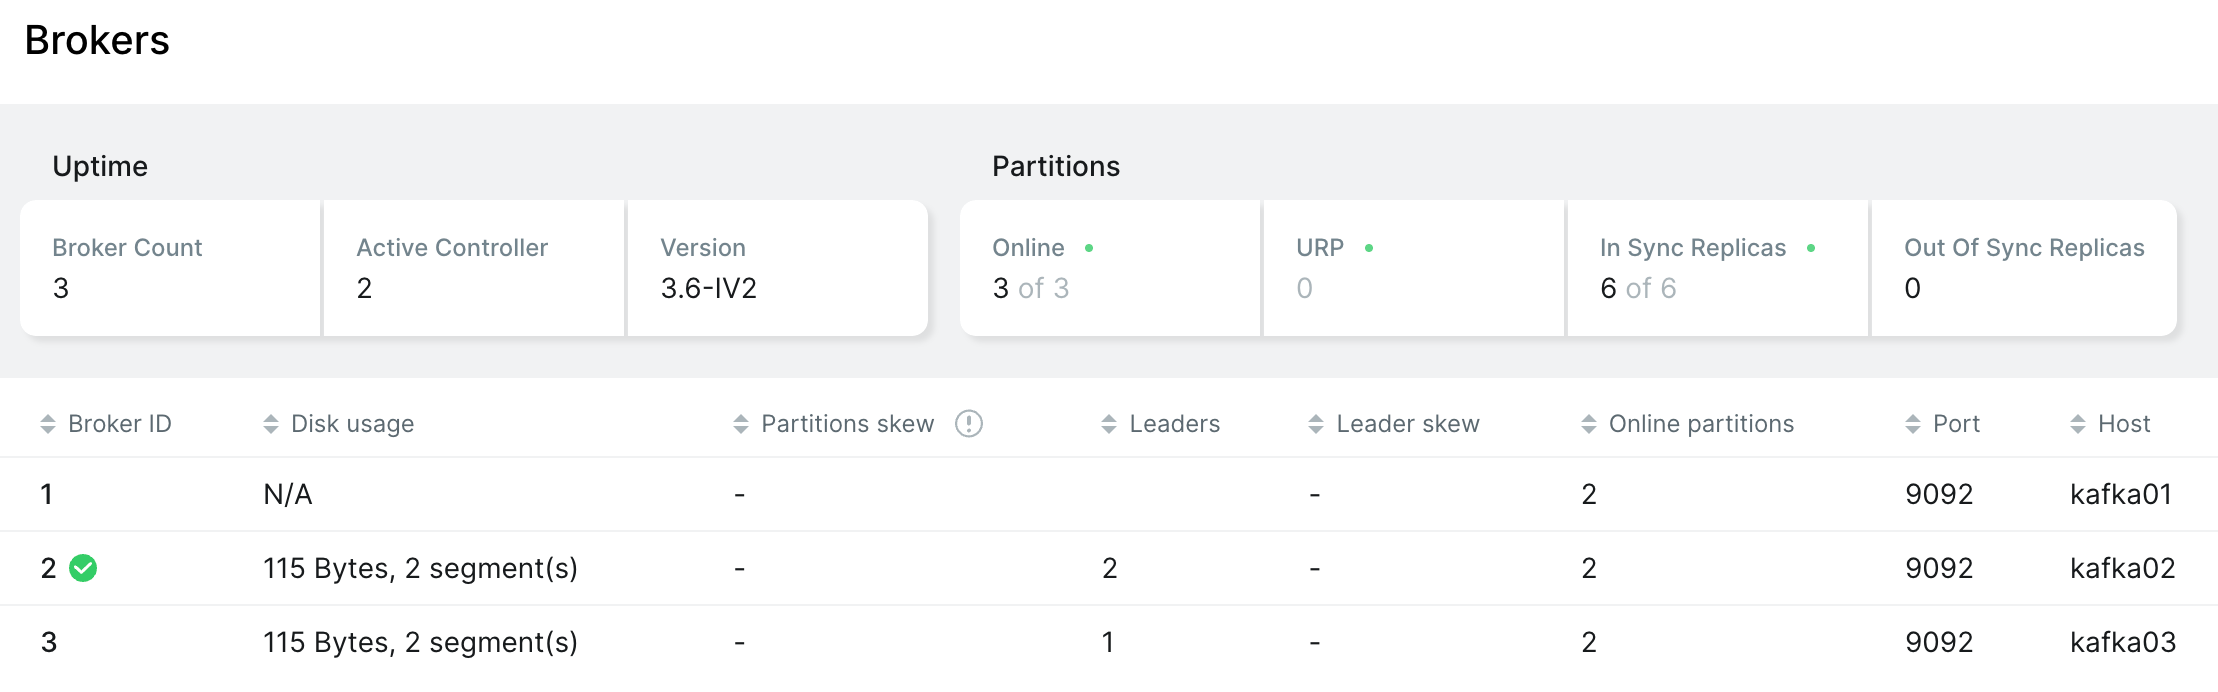Click the URP metric card
This screenshot has width=2218, height=692.
click(1414, 268)
